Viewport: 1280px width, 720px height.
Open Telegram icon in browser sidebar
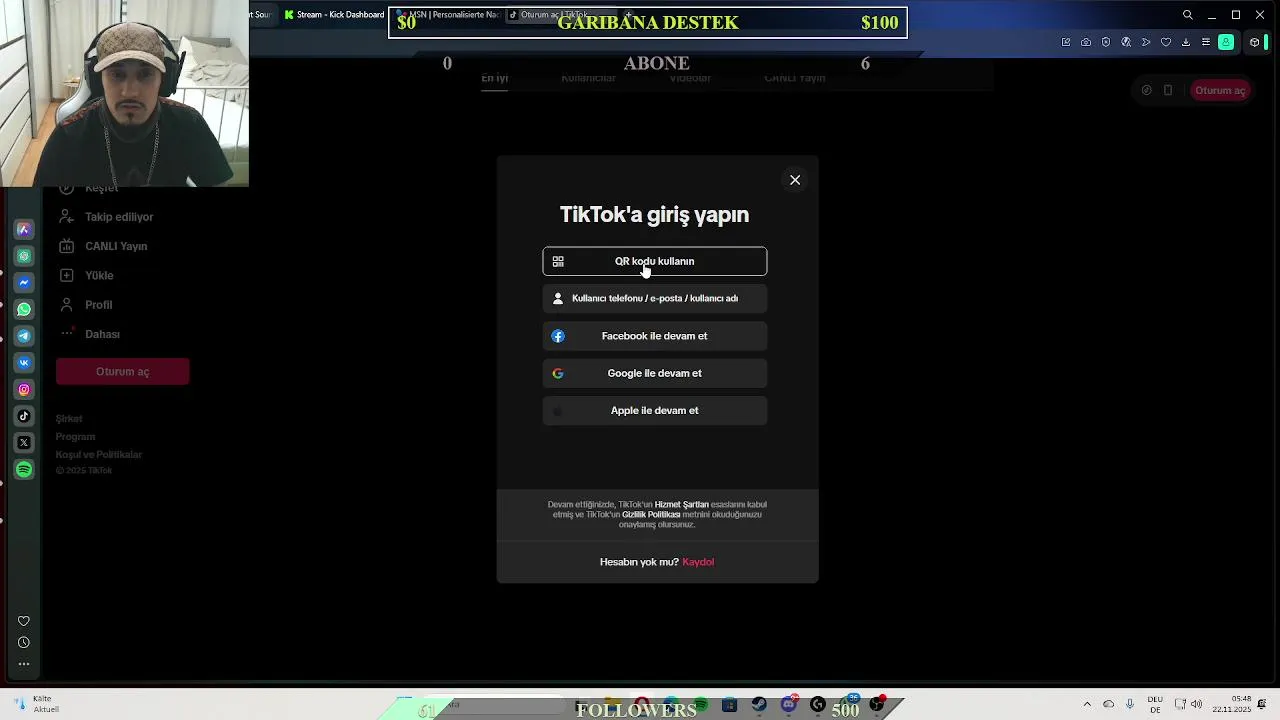click(x=24, y=336)
